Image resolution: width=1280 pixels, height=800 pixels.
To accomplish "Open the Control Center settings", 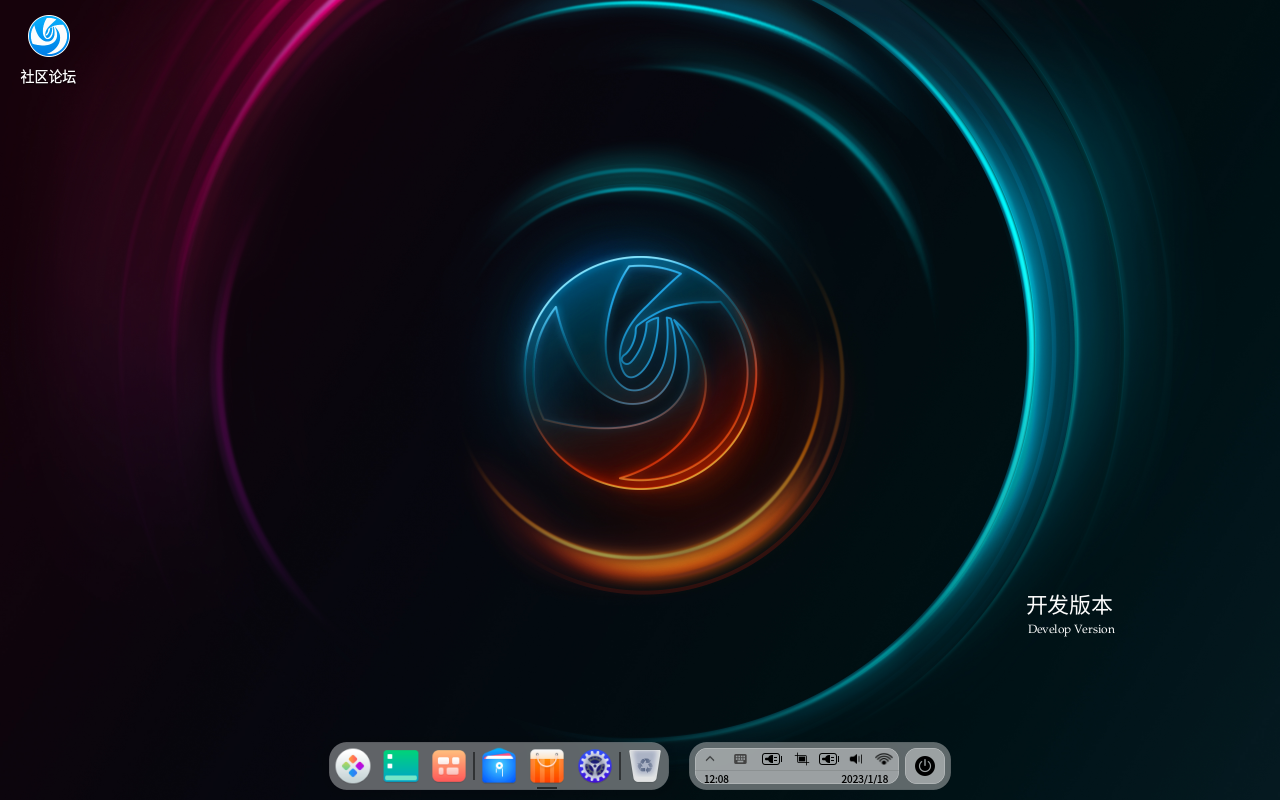I will 594,765.
